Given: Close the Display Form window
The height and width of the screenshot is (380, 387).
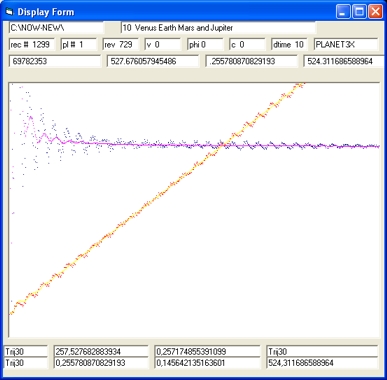Looking at the screenshot, I should tap(375, 12).
